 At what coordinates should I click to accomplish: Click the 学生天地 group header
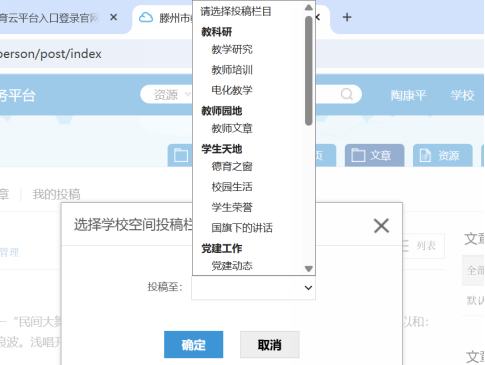222,149
